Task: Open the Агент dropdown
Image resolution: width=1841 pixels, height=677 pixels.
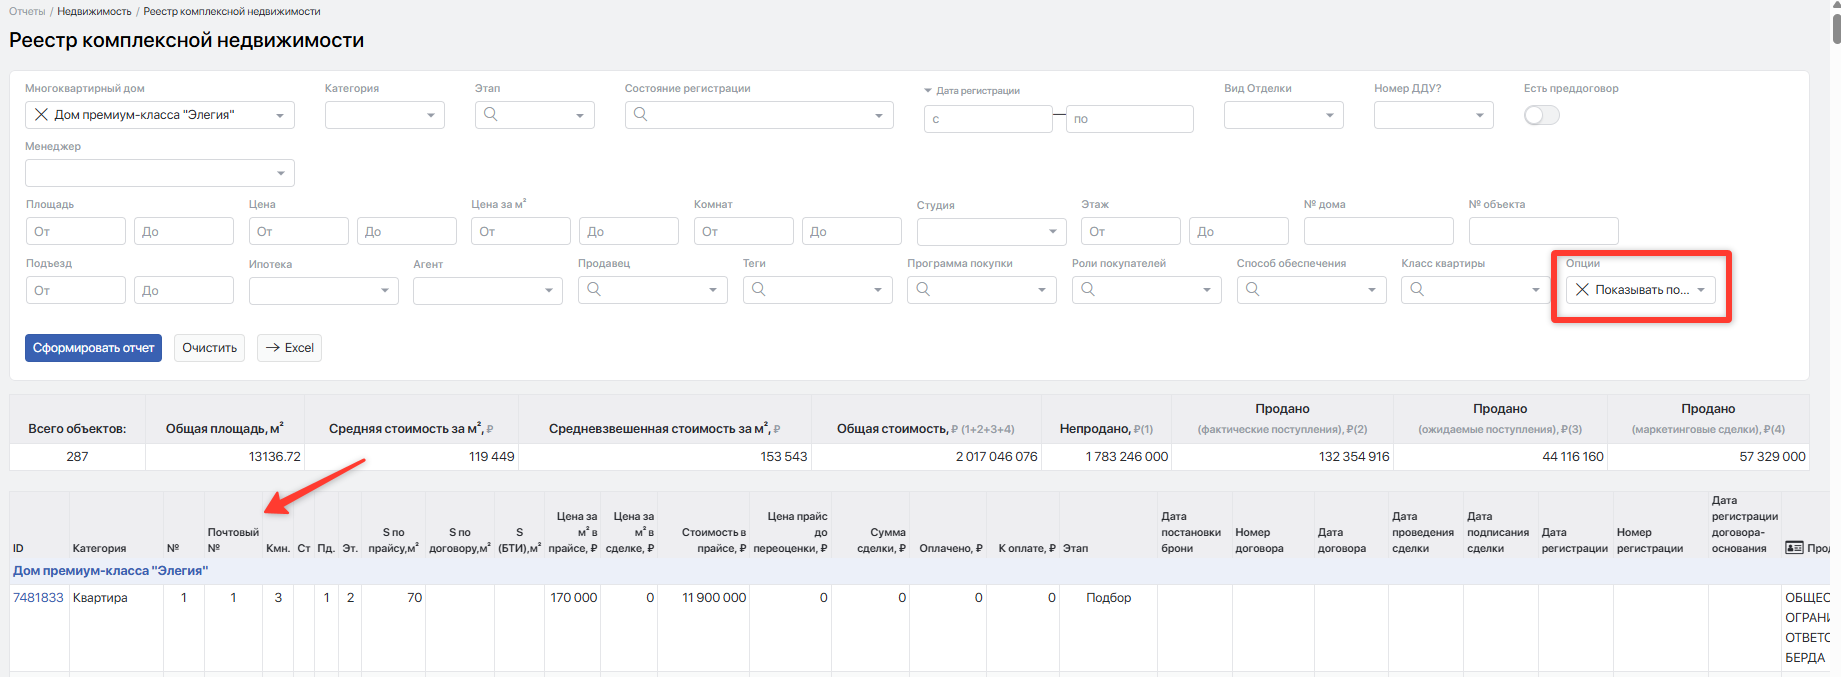Action: (488, 290)
